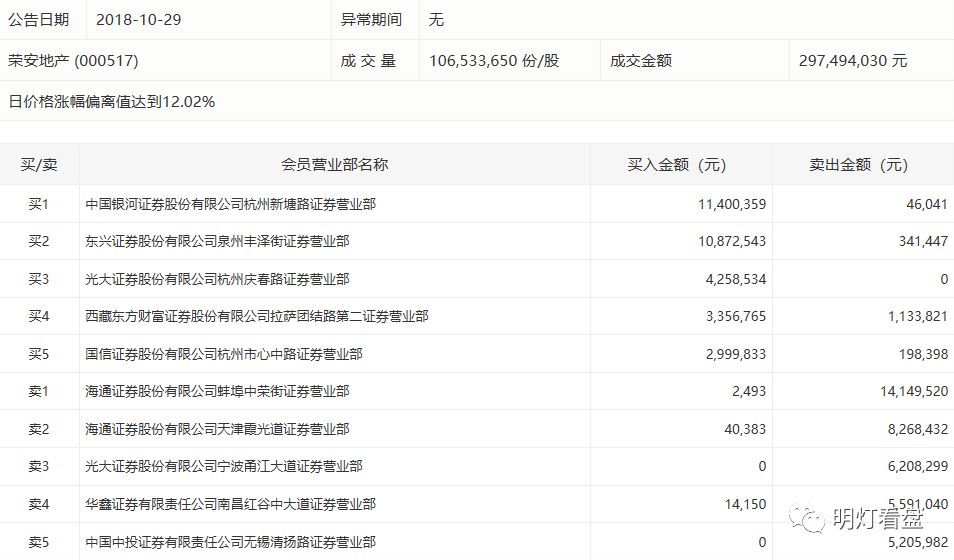Select 中国中投证券无锡清扬路证券营业部 row name

(x=231, y=542)
